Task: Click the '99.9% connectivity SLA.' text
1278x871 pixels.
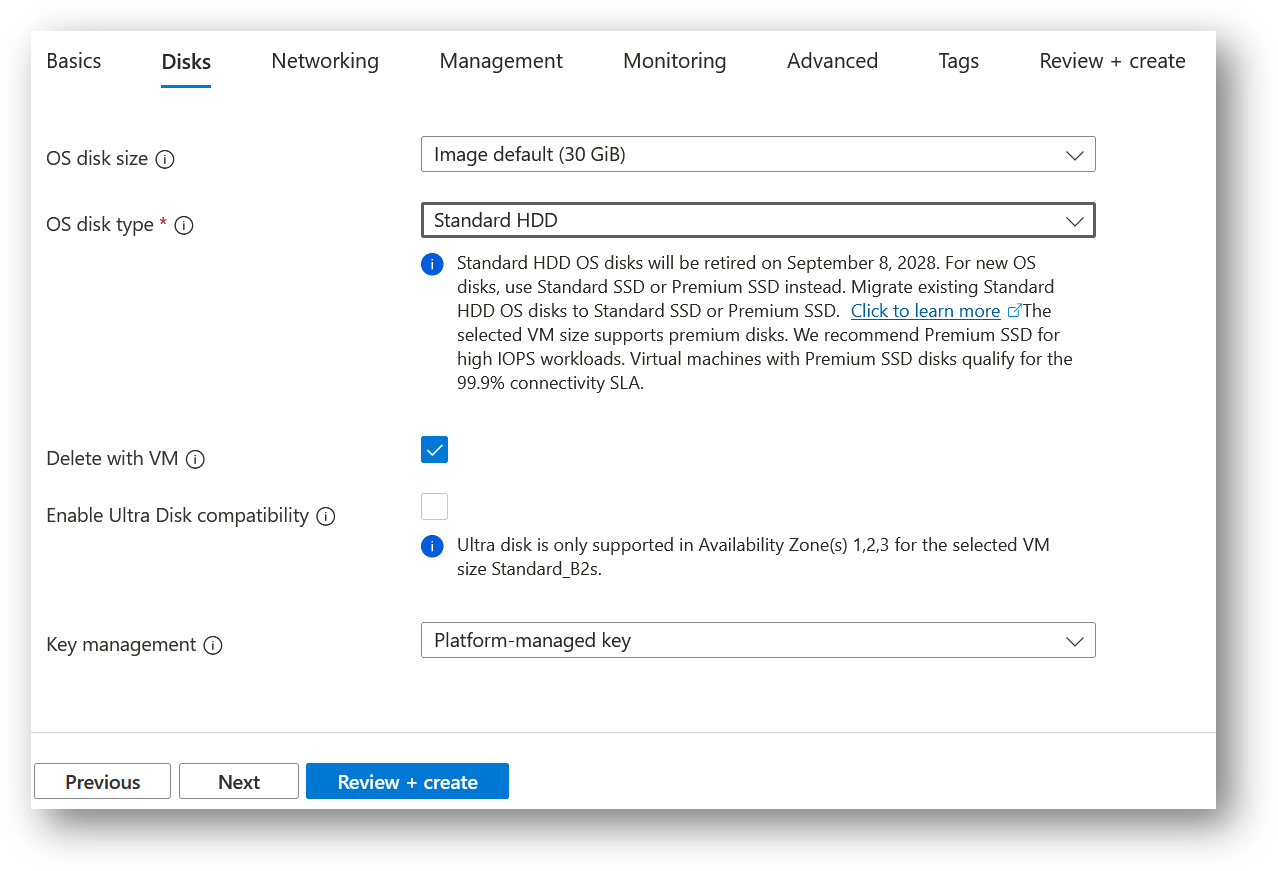Action: (x=550, y=383)
